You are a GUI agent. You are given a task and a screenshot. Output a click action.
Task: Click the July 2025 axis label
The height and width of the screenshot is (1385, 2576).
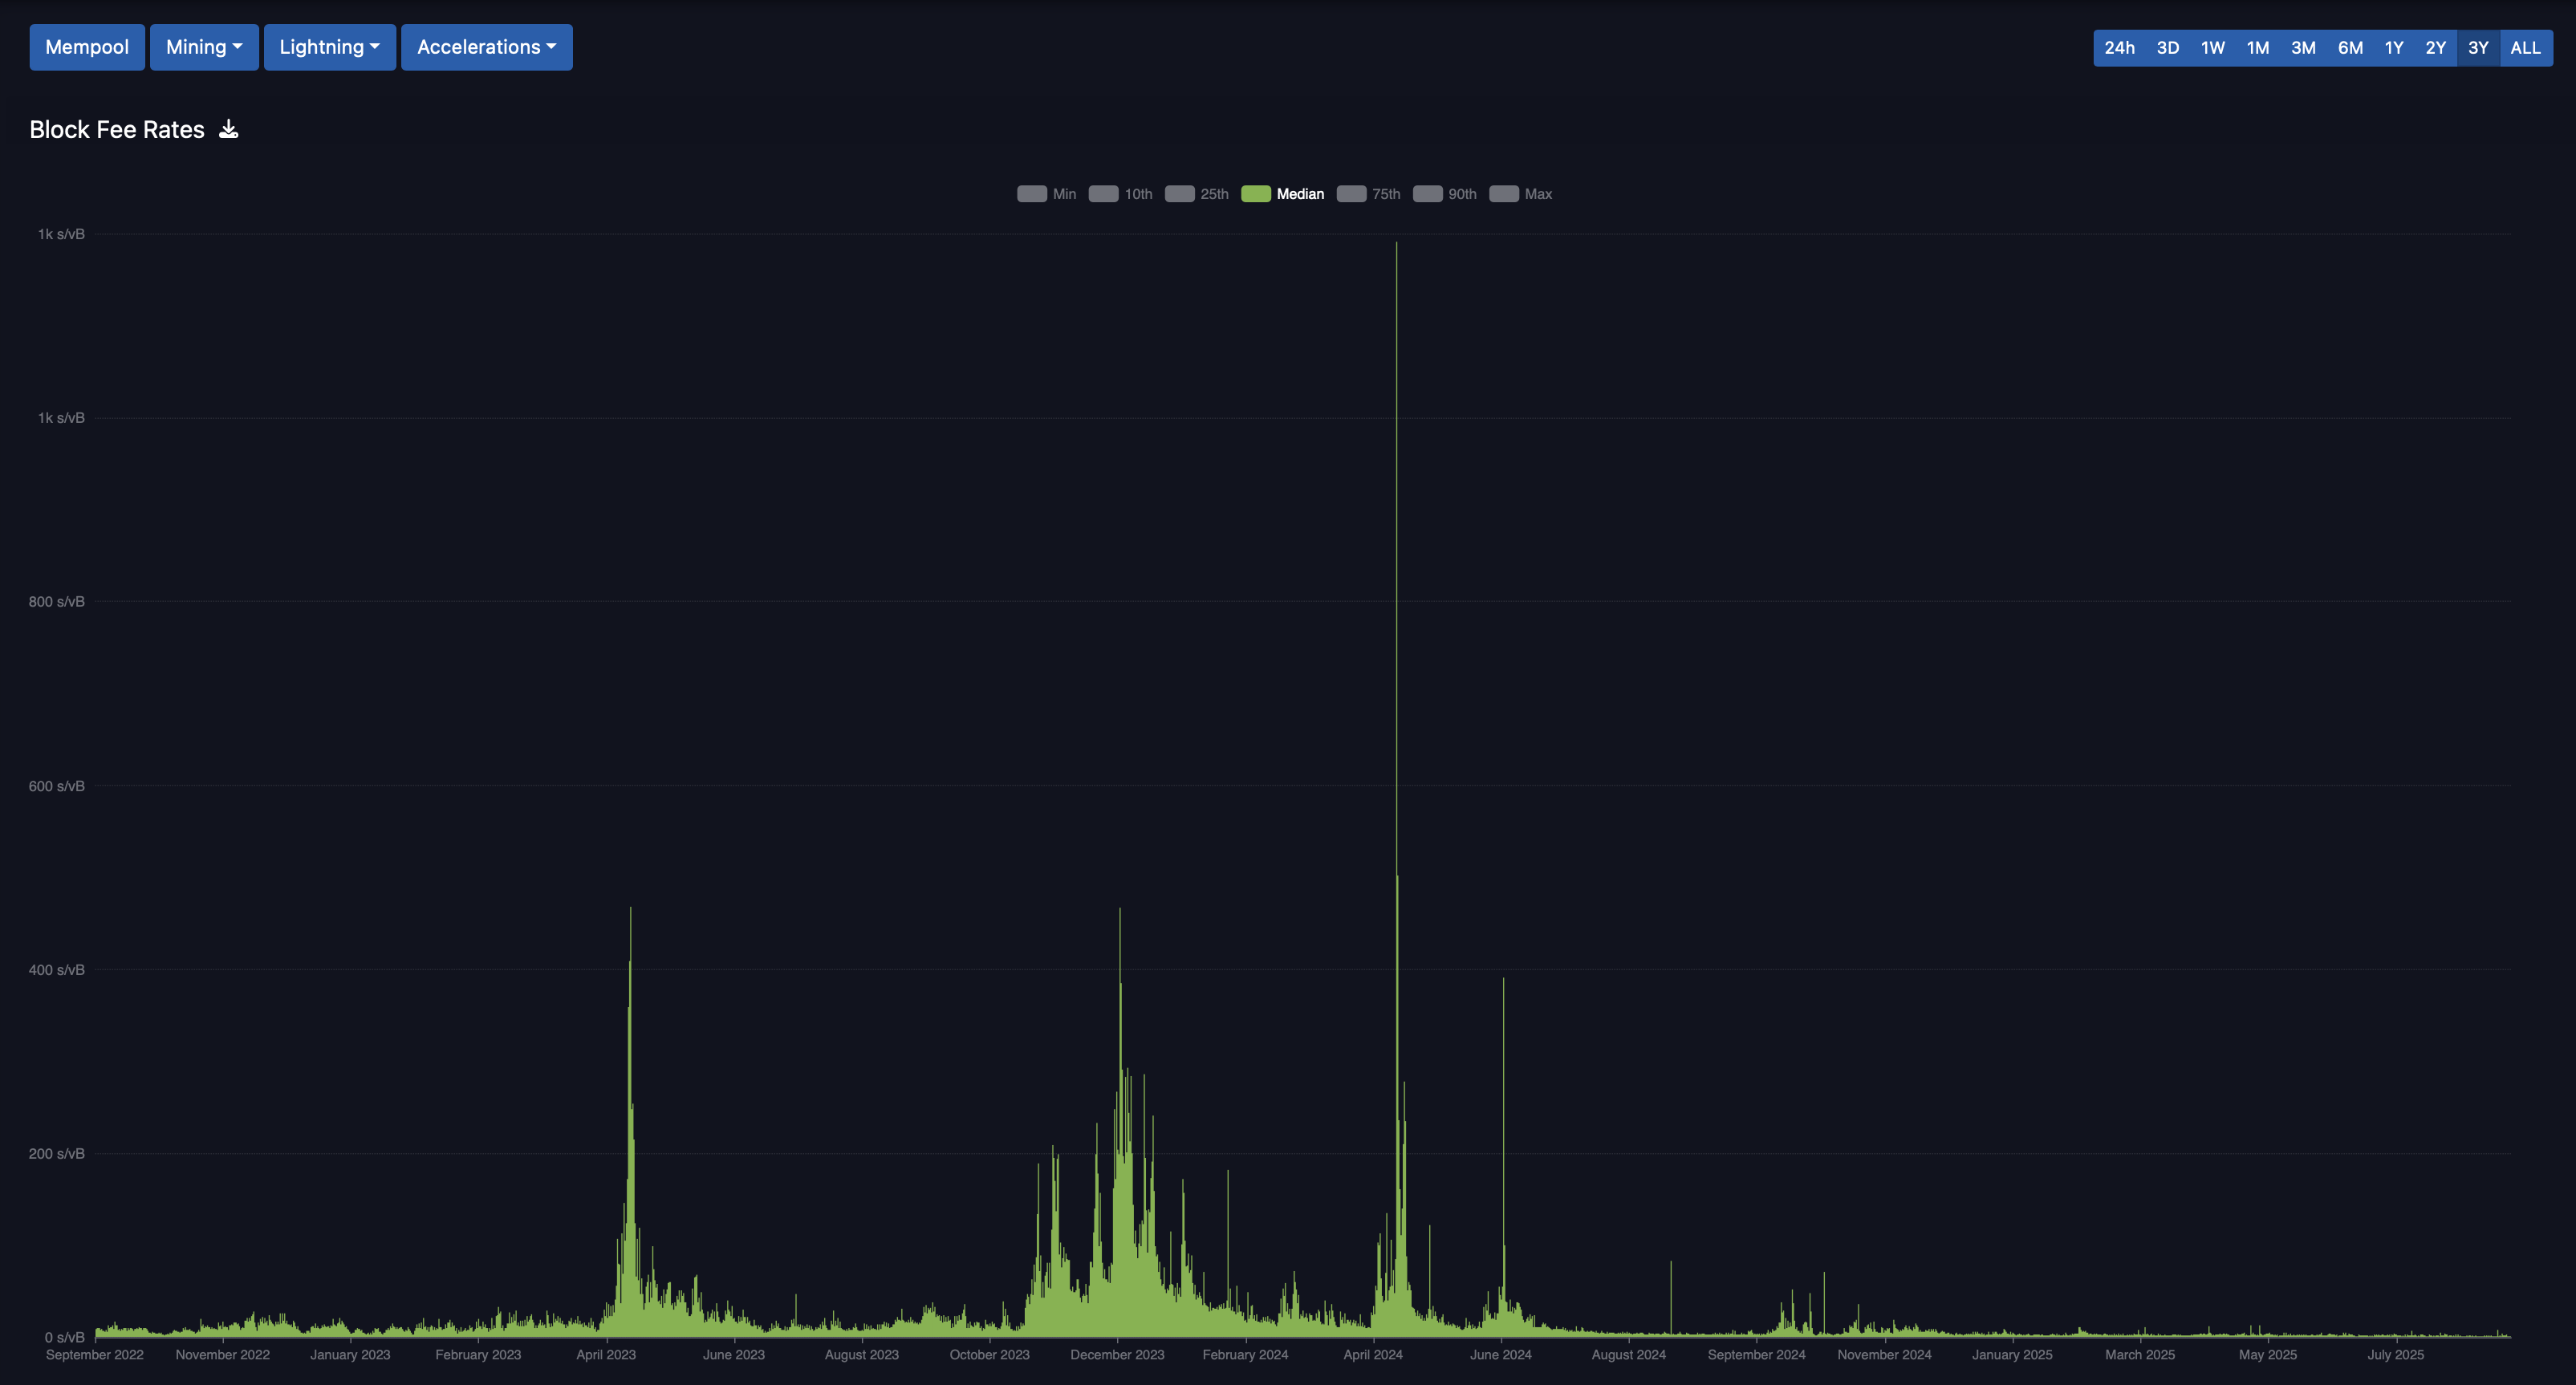[2395, 1355]
